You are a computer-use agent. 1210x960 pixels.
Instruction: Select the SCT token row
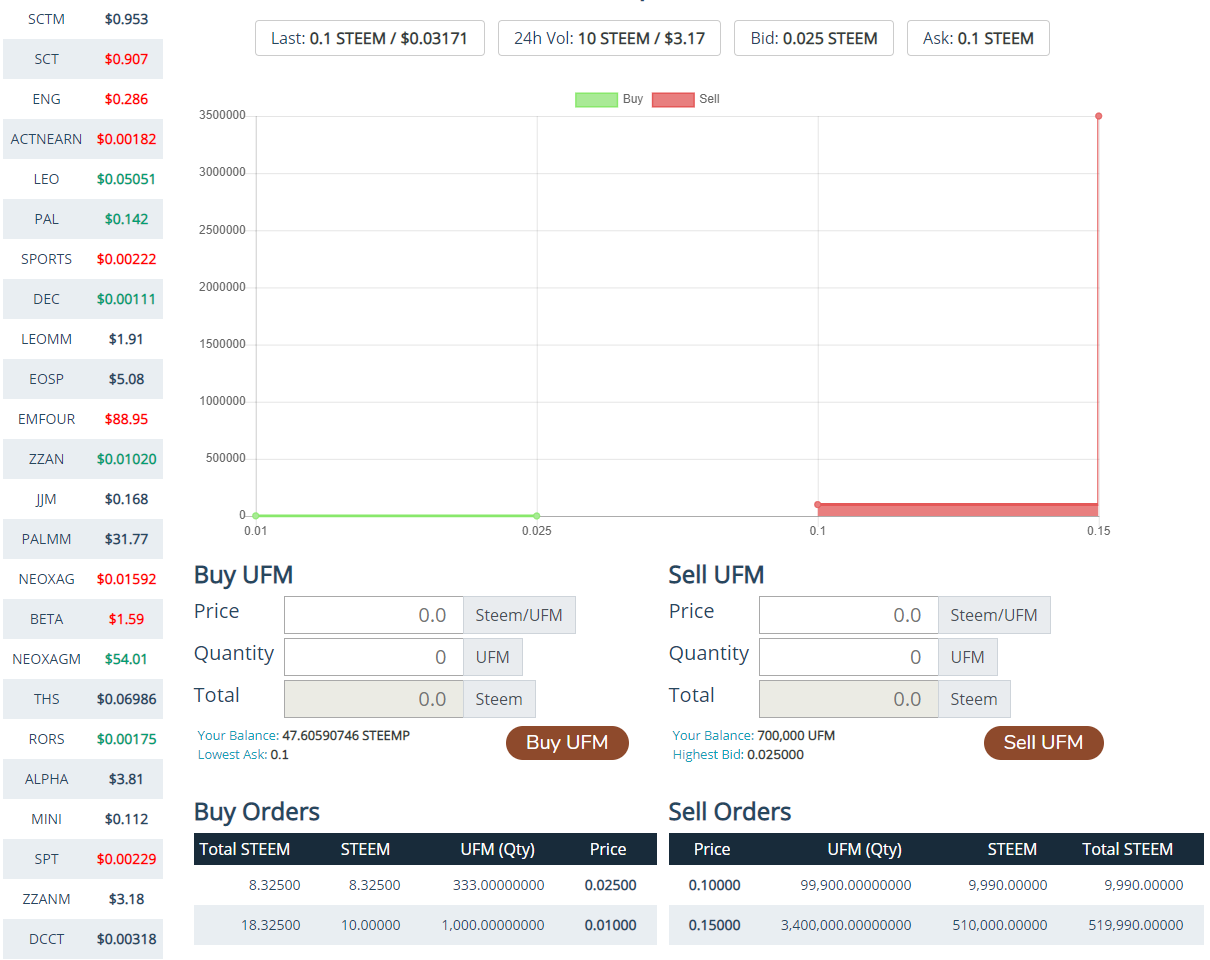[83, 59]
